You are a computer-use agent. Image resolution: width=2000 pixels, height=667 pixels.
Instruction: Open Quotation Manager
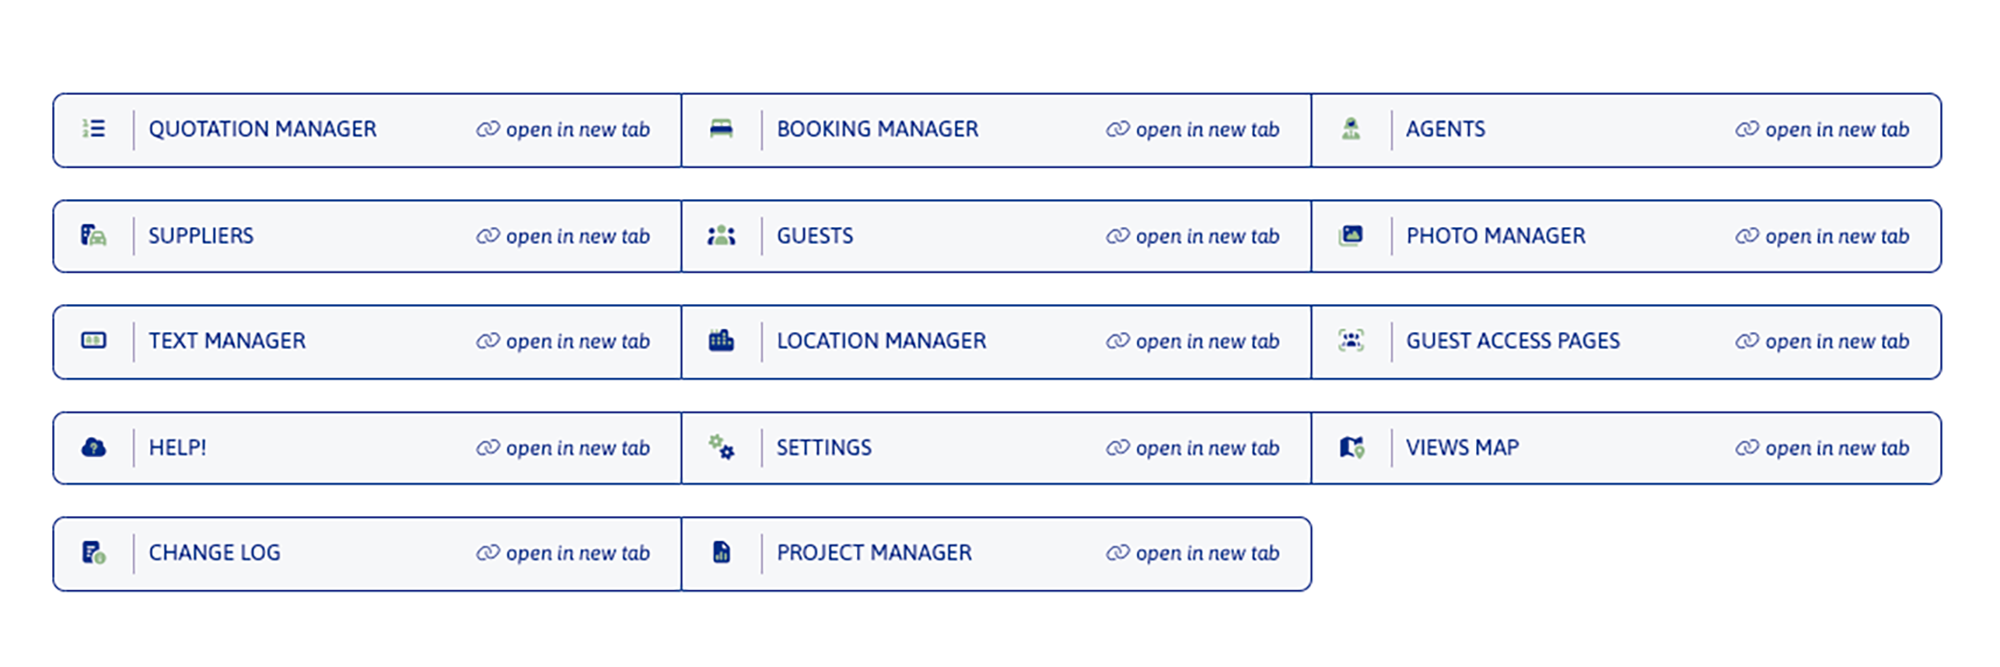tap(263, 129)
